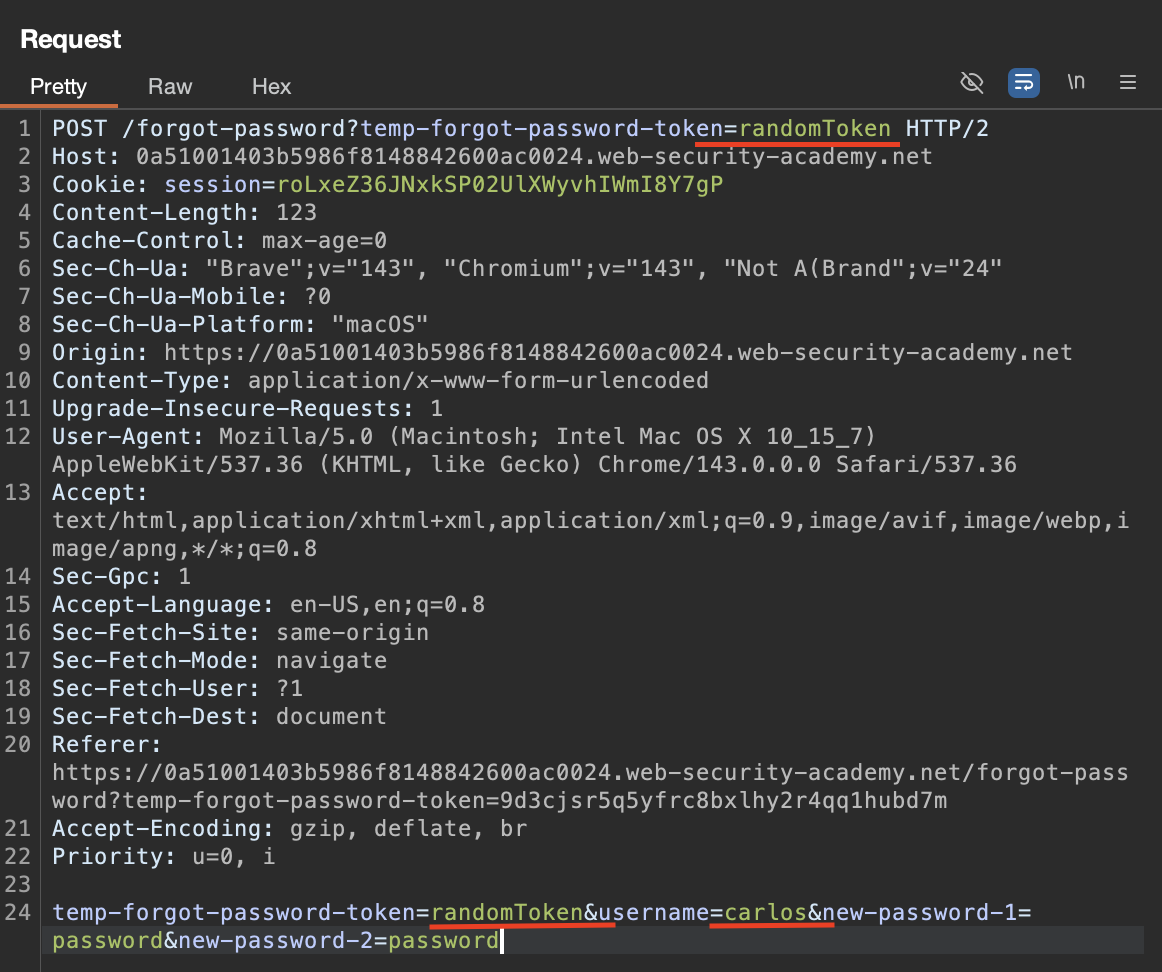Click the Accept-Encoding header line

[289, 829]
